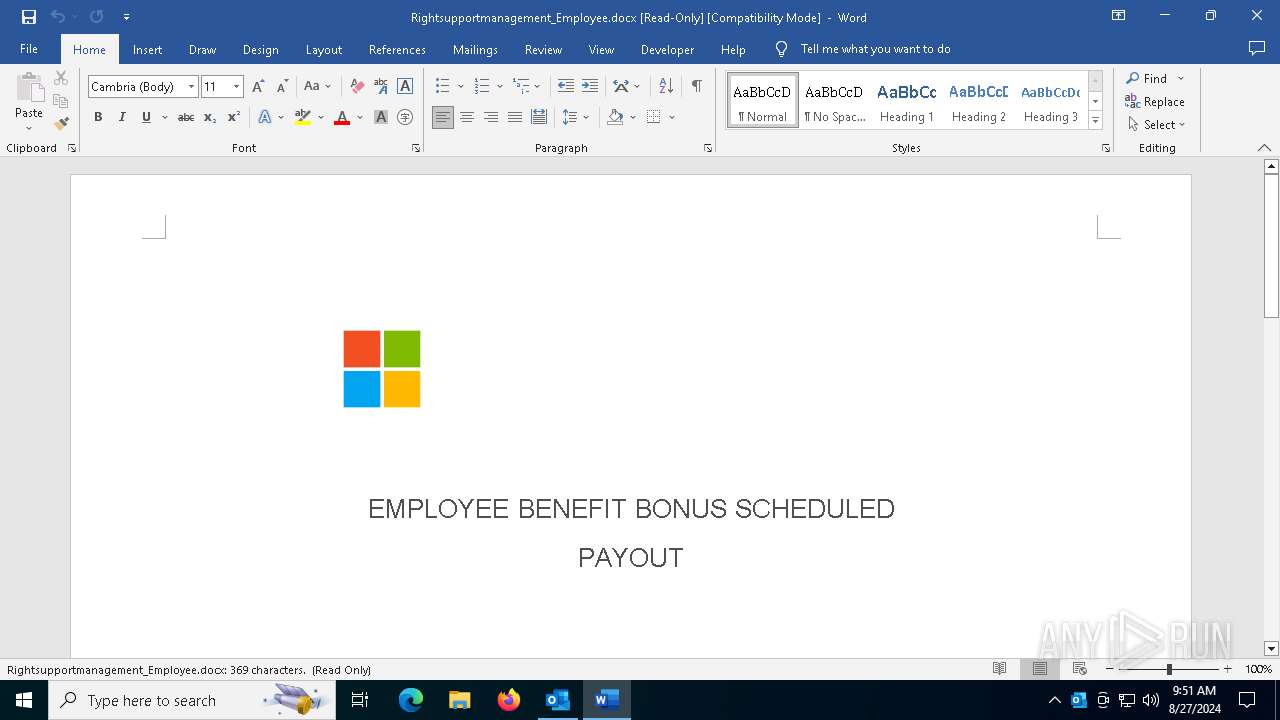
Task: Open the font name dropdown Cambria (Body)
Action: coord(191,87)
